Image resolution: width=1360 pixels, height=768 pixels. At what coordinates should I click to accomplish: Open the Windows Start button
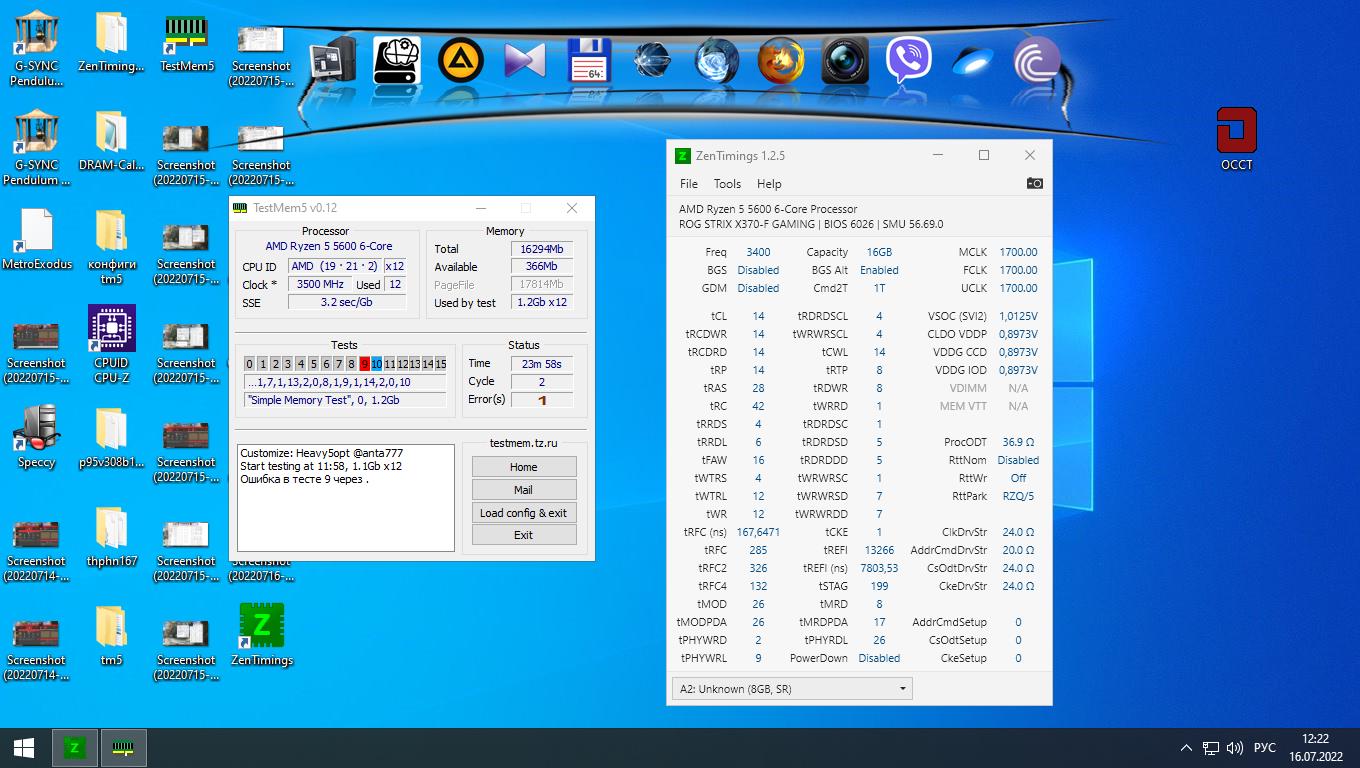pos(24,748)
